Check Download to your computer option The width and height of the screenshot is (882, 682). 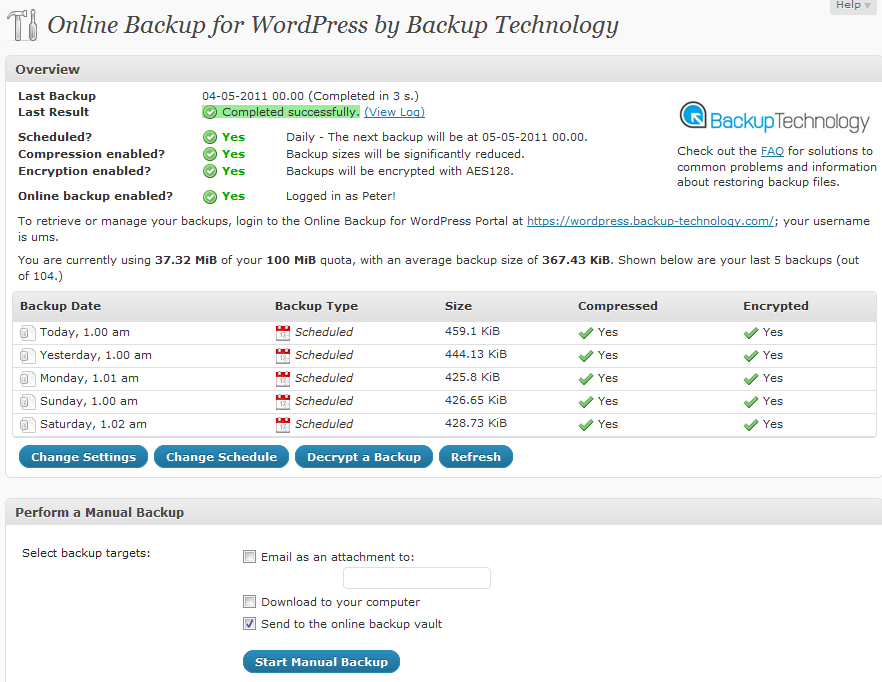click(249, 602)
